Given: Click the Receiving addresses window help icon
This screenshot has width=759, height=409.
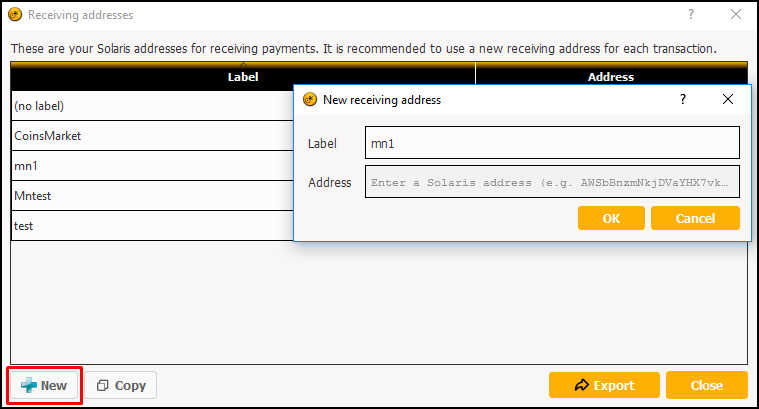Looking at the screenshot, I should click(x=691, y=15).
